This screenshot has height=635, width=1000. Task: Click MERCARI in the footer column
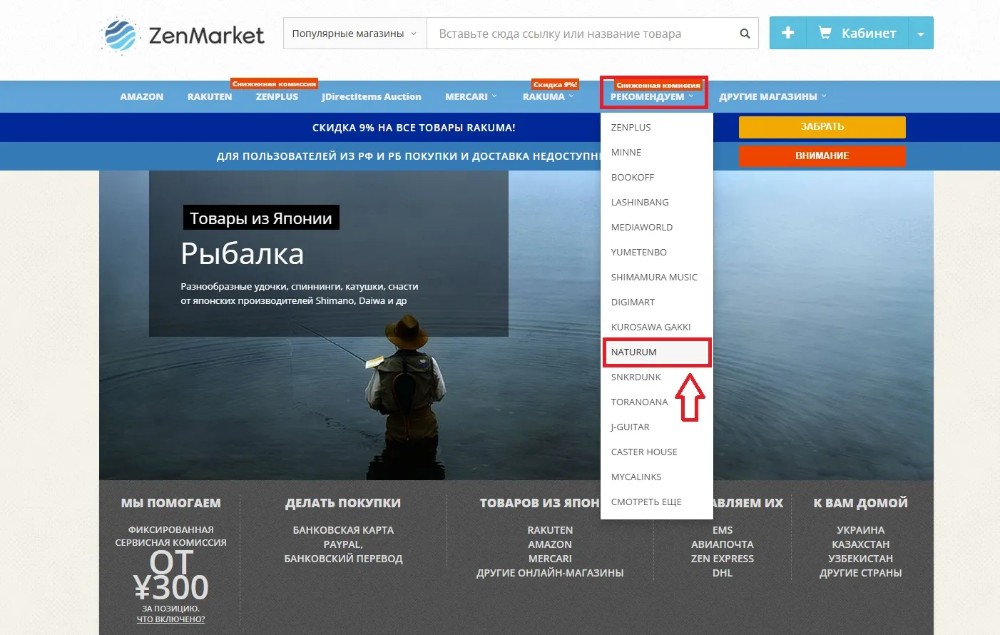point(550,558)
